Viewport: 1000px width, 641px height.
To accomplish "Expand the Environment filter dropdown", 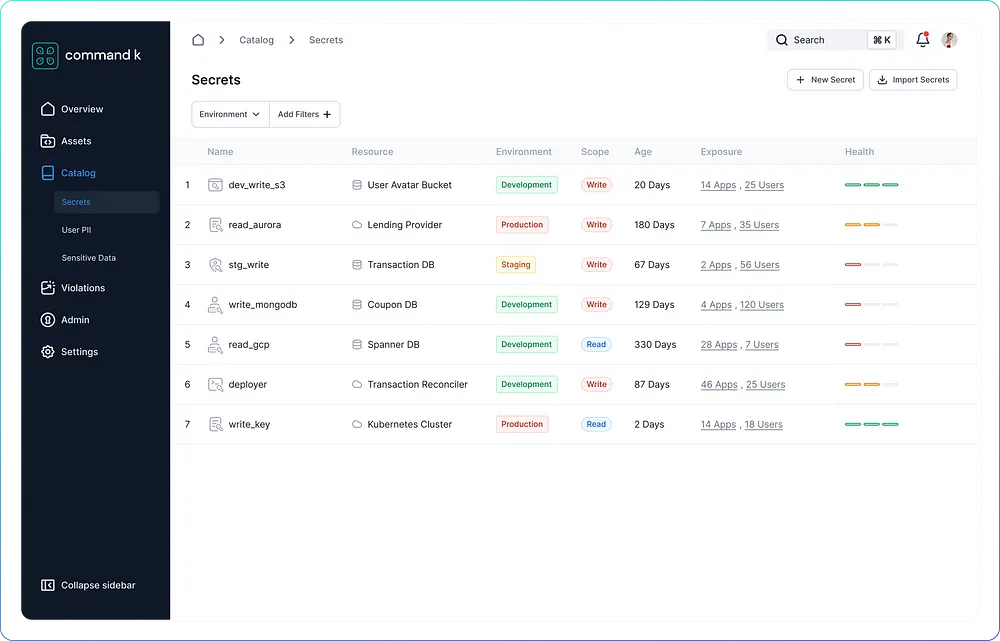I will tap(230, 114).
